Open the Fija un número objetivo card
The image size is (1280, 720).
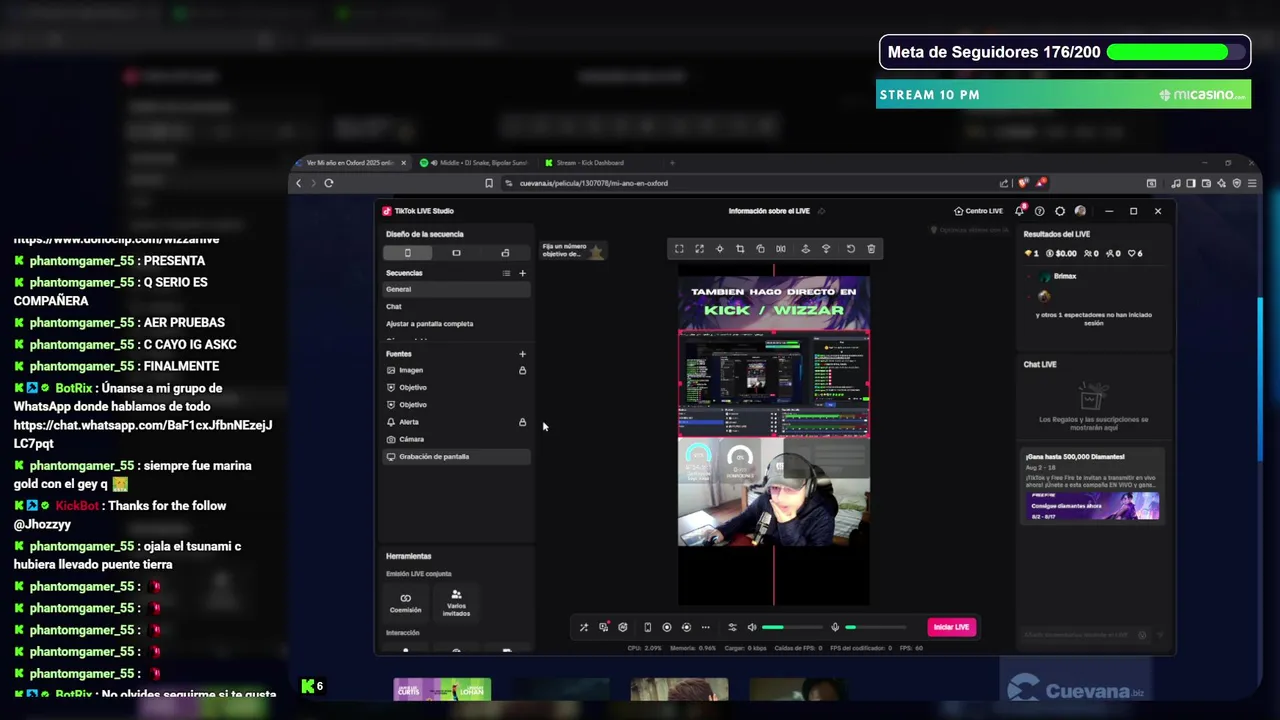573,250
